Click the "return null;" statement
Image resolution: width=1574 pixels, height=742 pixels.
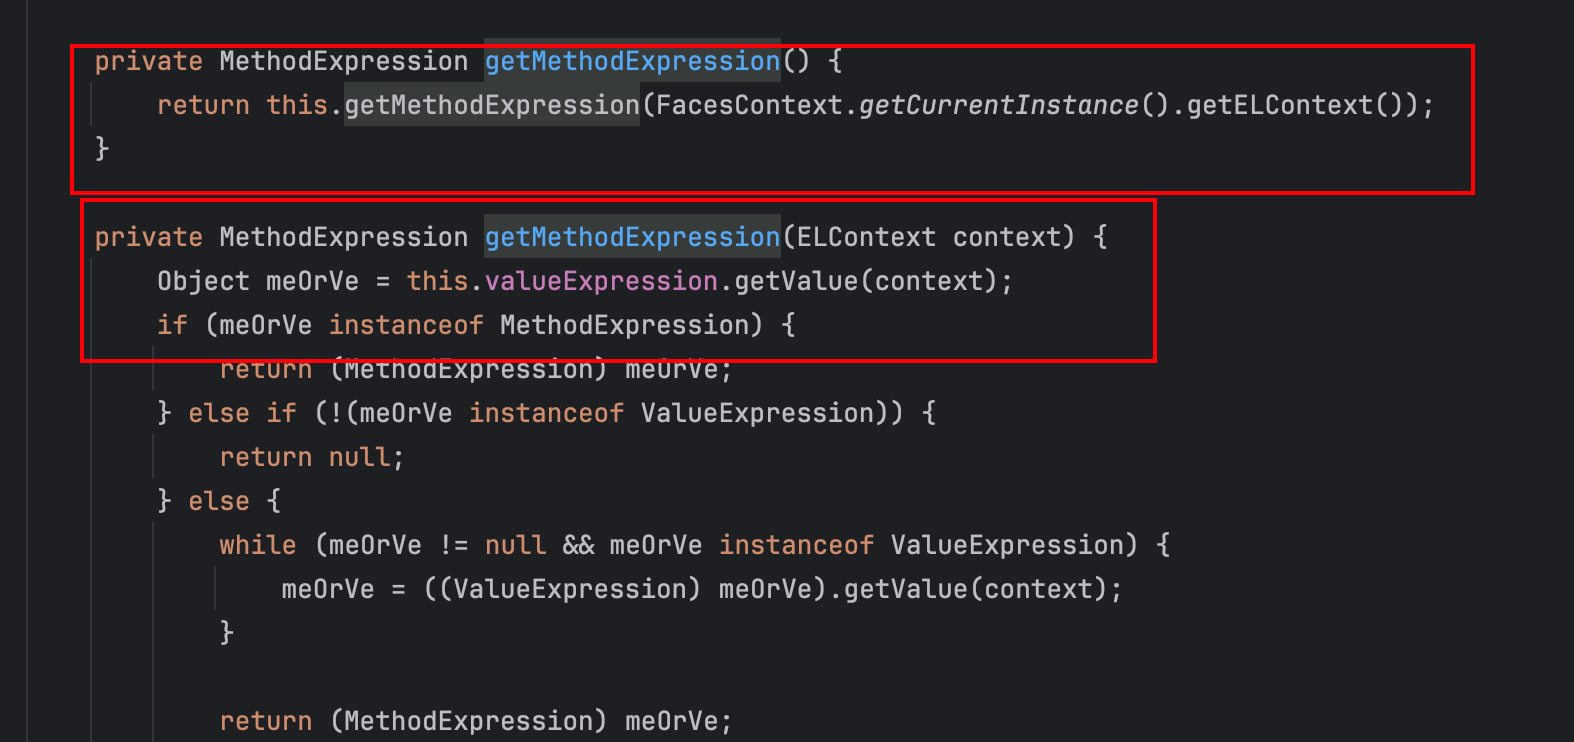click(x=311, y=457)
